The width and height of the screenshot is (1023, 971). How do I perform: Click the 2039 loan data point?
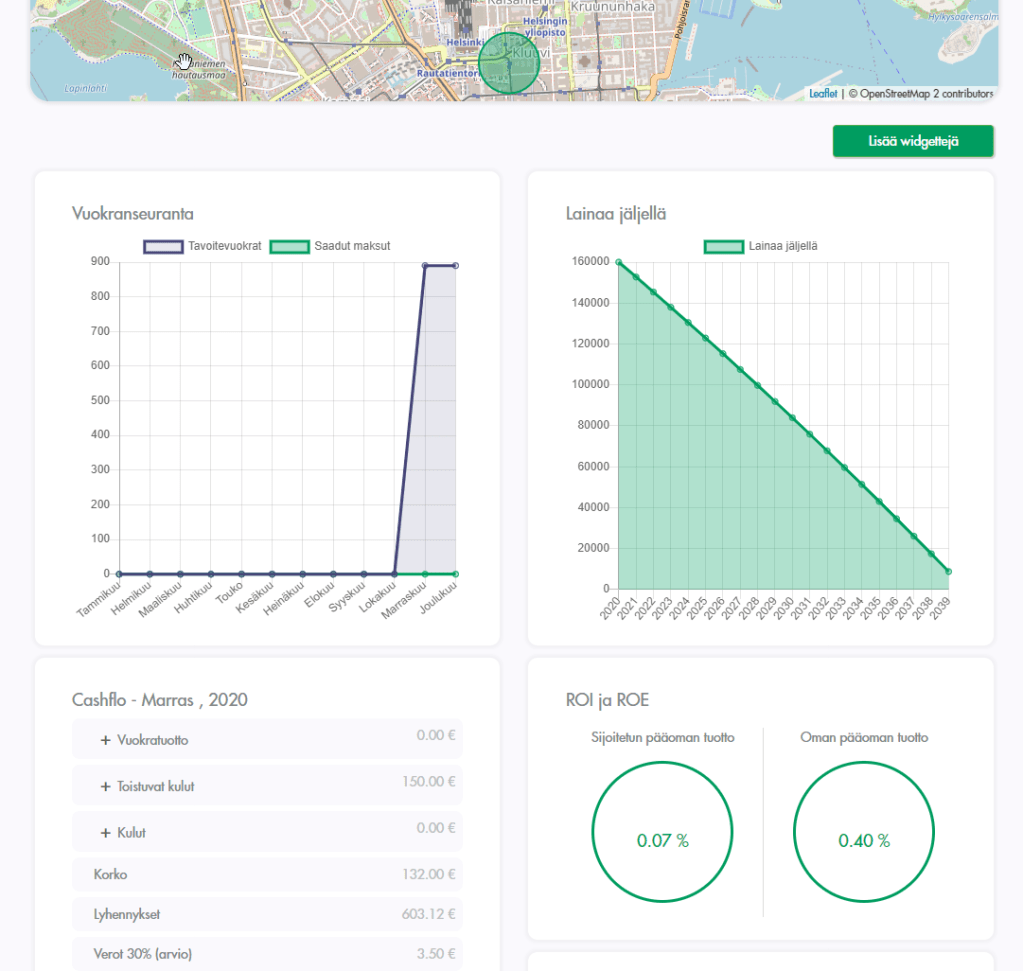(948, 572)
